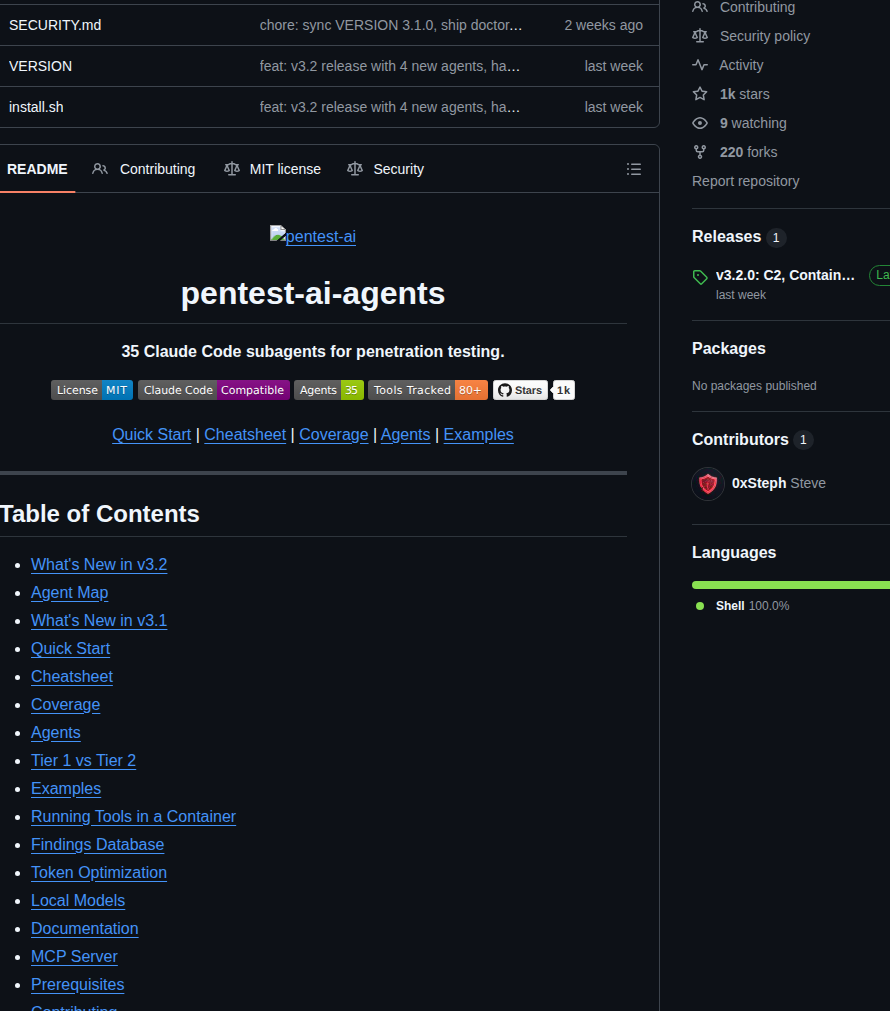
Task: Click the people icon beside sidebar Contributing
Action: pos(700,7)
